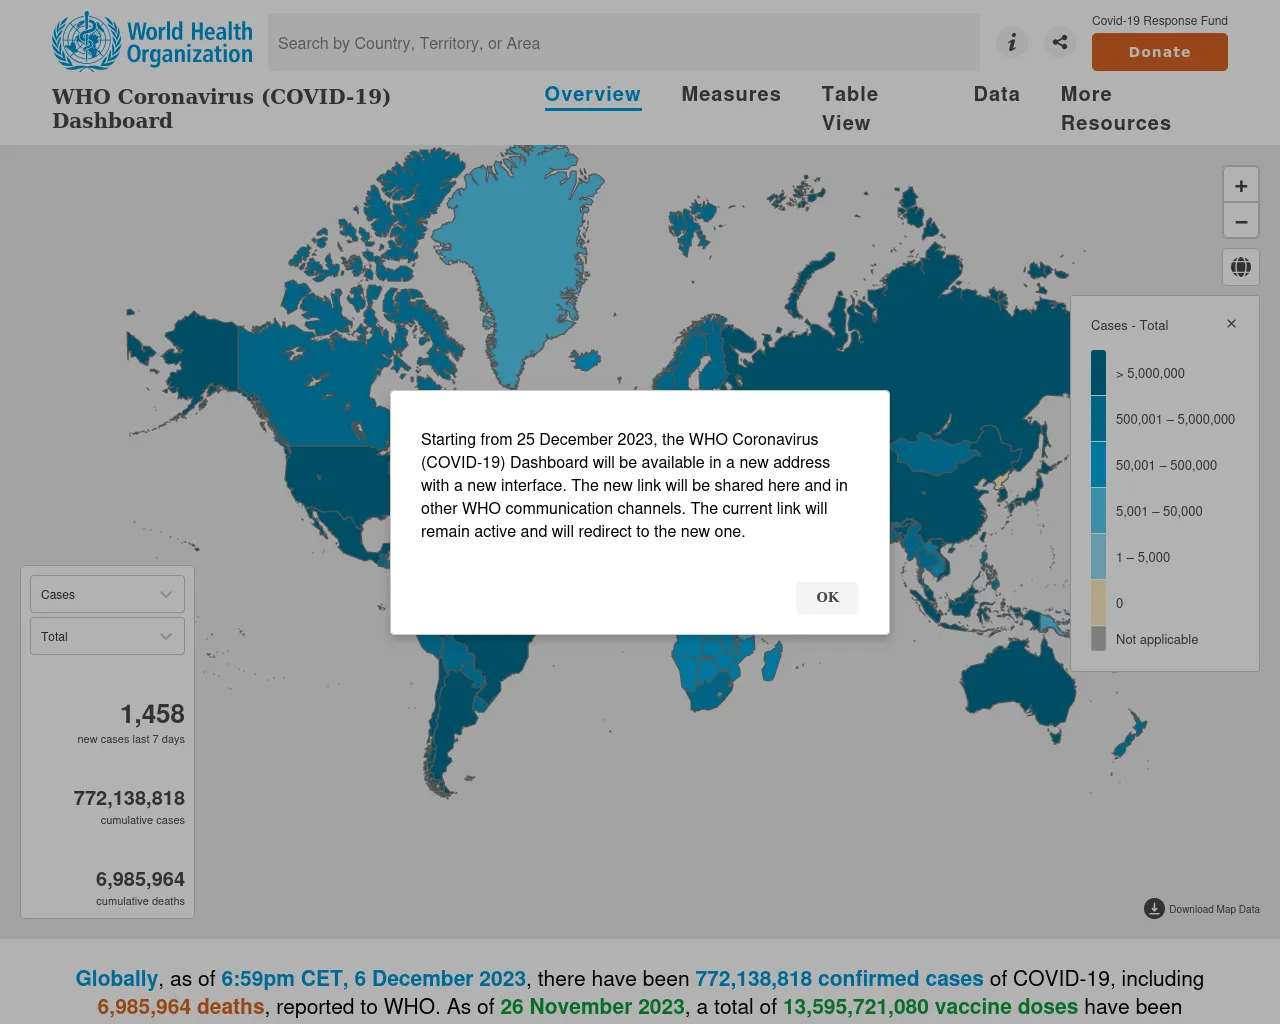Click the 50,001 – 500,000 legend swatch
1280x1024 pixels.
pyautogui.click(x=1098, y=465)
